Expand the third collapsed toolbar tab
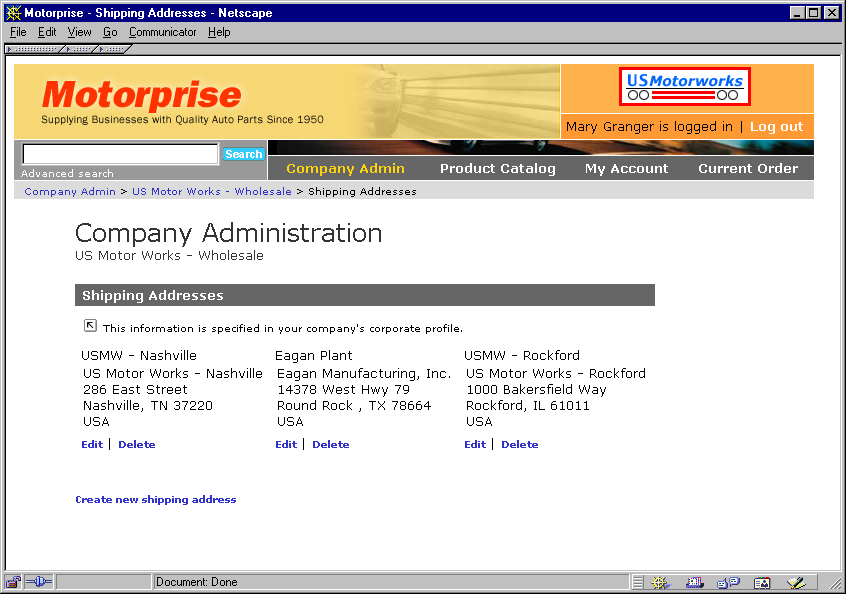This screenshot has height=594, width=846. [113, 49]
